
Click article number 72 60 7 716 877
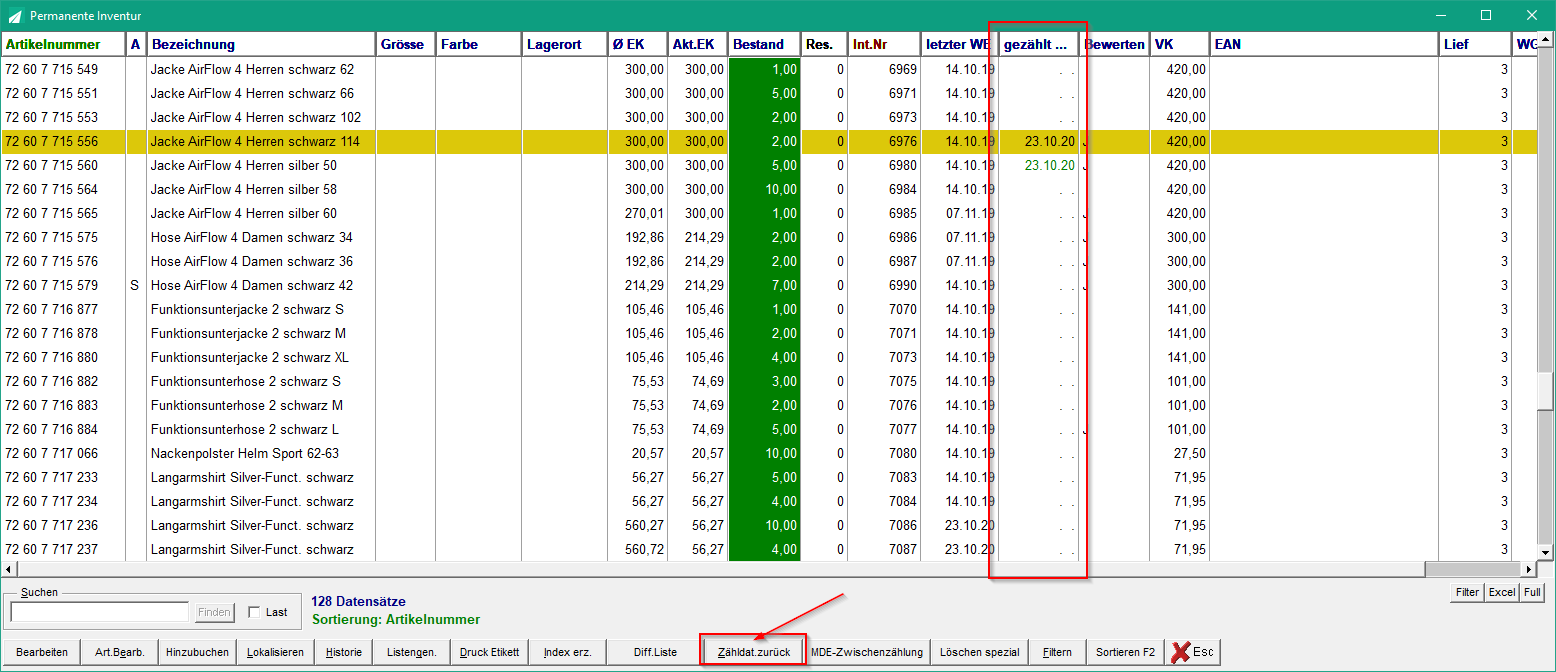(52, 309)
